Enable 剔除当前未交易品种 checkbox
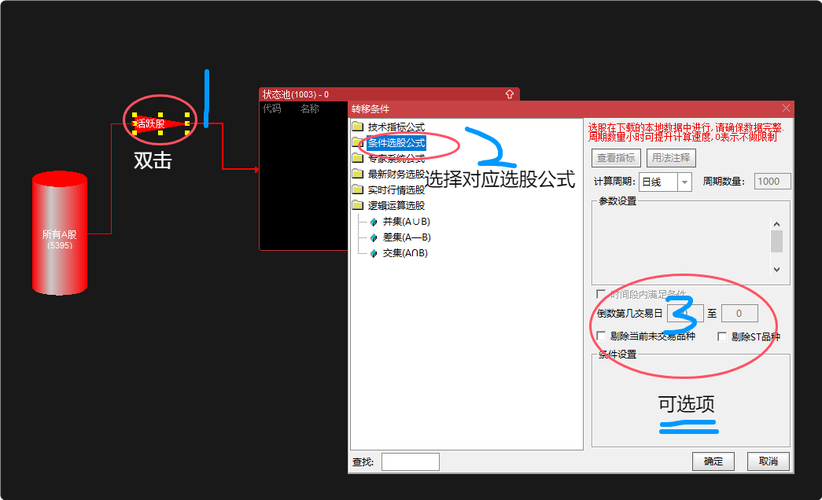Screen dimensions: 822x500 pyautogui.click(x=601, y=335)
